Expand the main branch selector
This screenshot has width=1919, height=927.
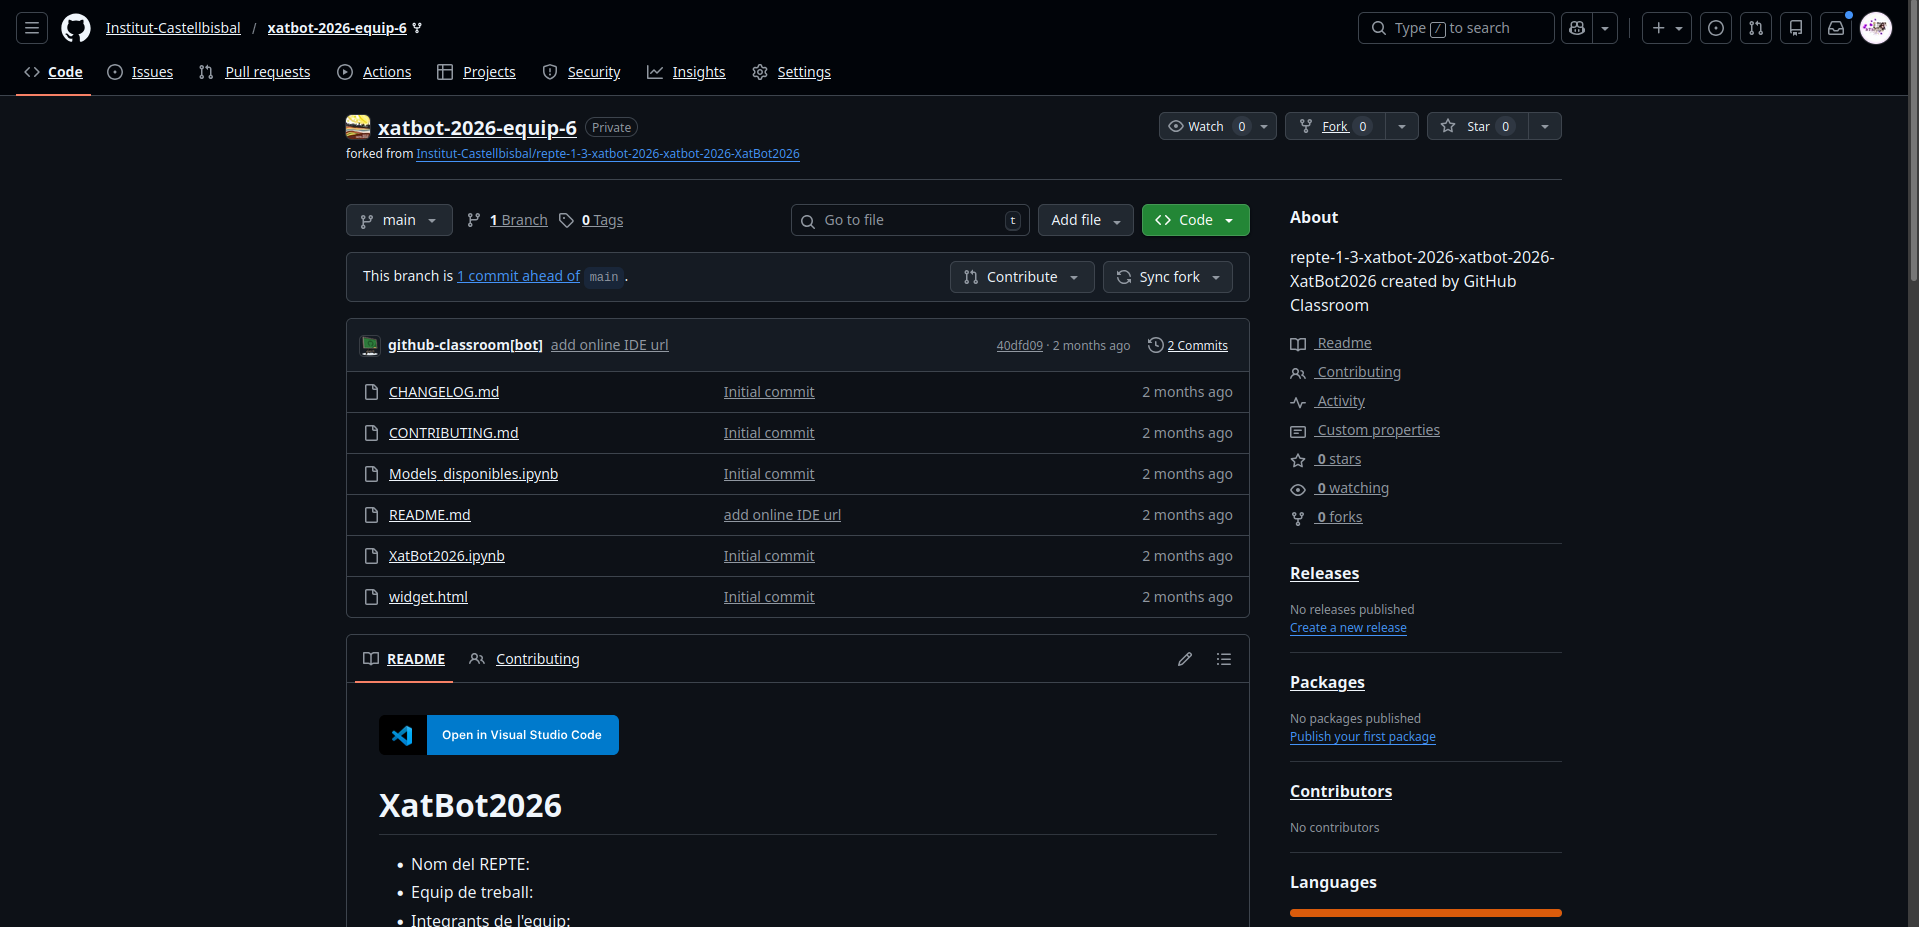point(399,220)
